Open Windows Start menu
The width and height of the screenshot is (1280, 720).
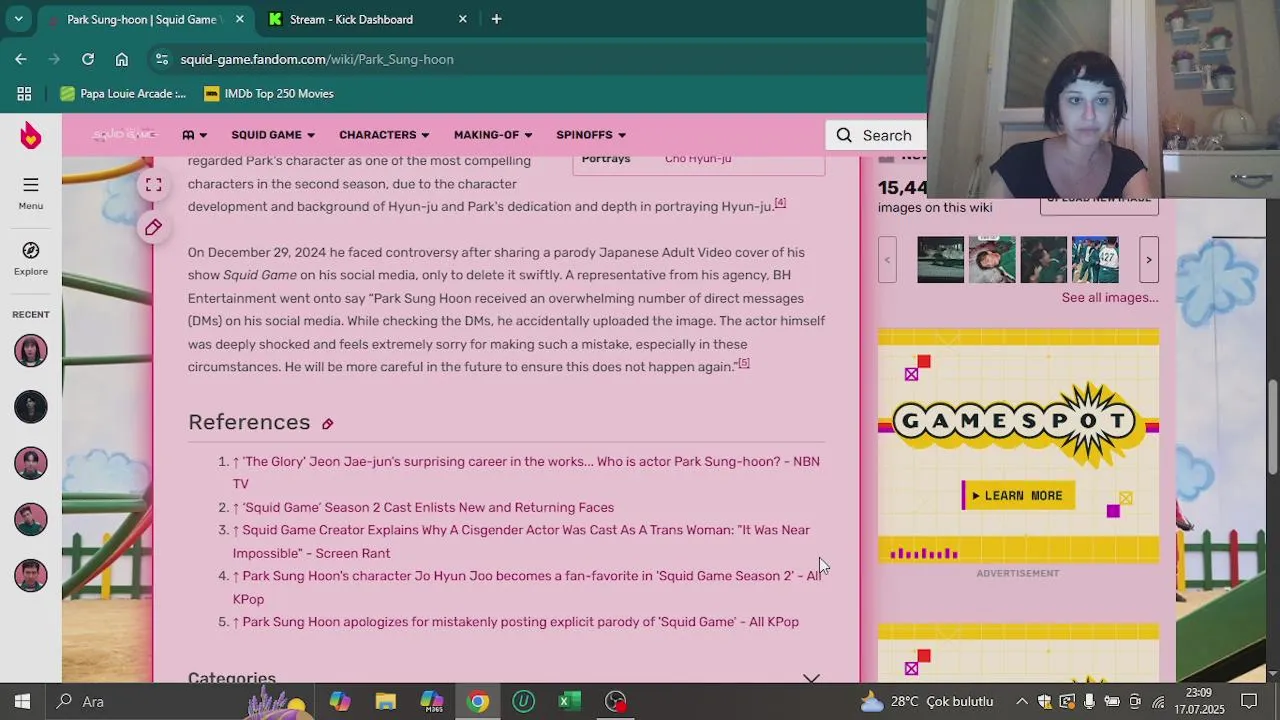coord(22,702)
